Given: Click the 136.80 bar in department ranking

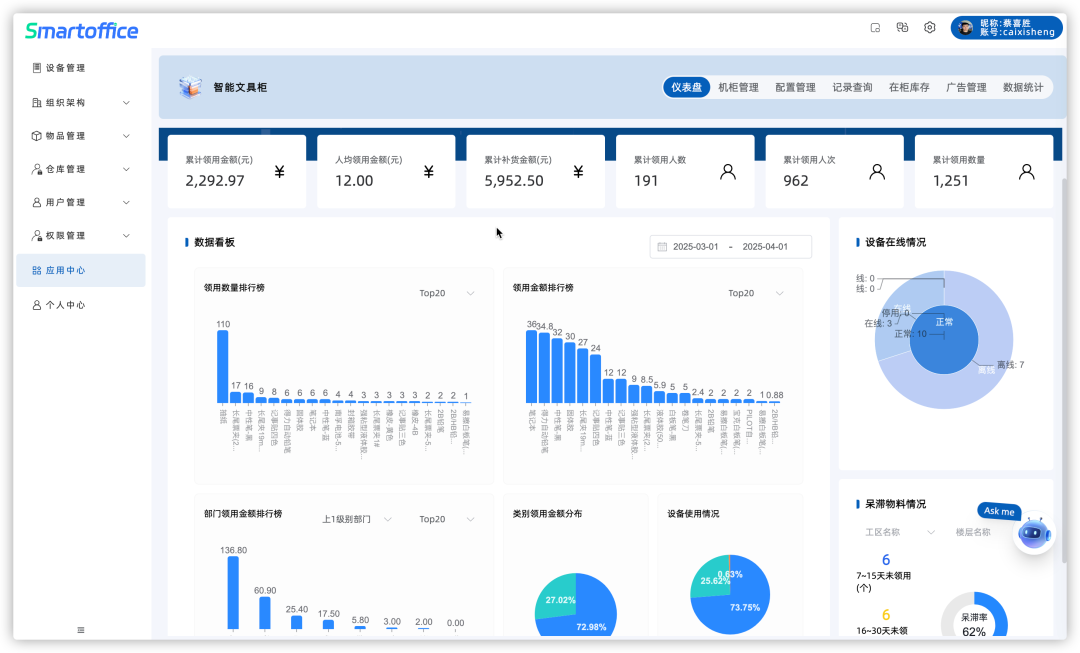Looking at the screenshot, I should tap(233, 592).
